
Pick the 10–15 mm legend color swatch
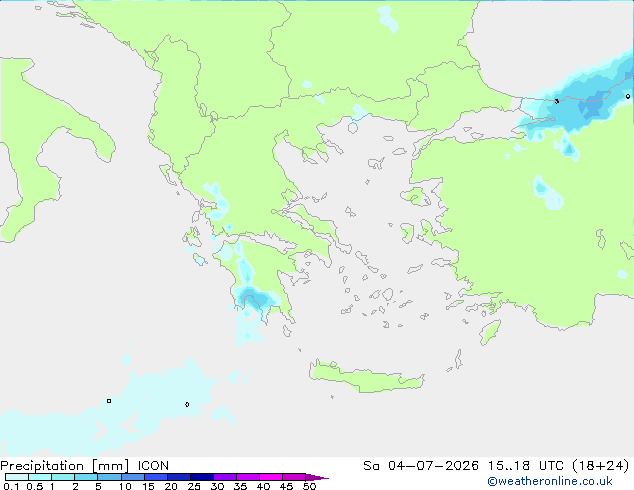click(132, 477)
